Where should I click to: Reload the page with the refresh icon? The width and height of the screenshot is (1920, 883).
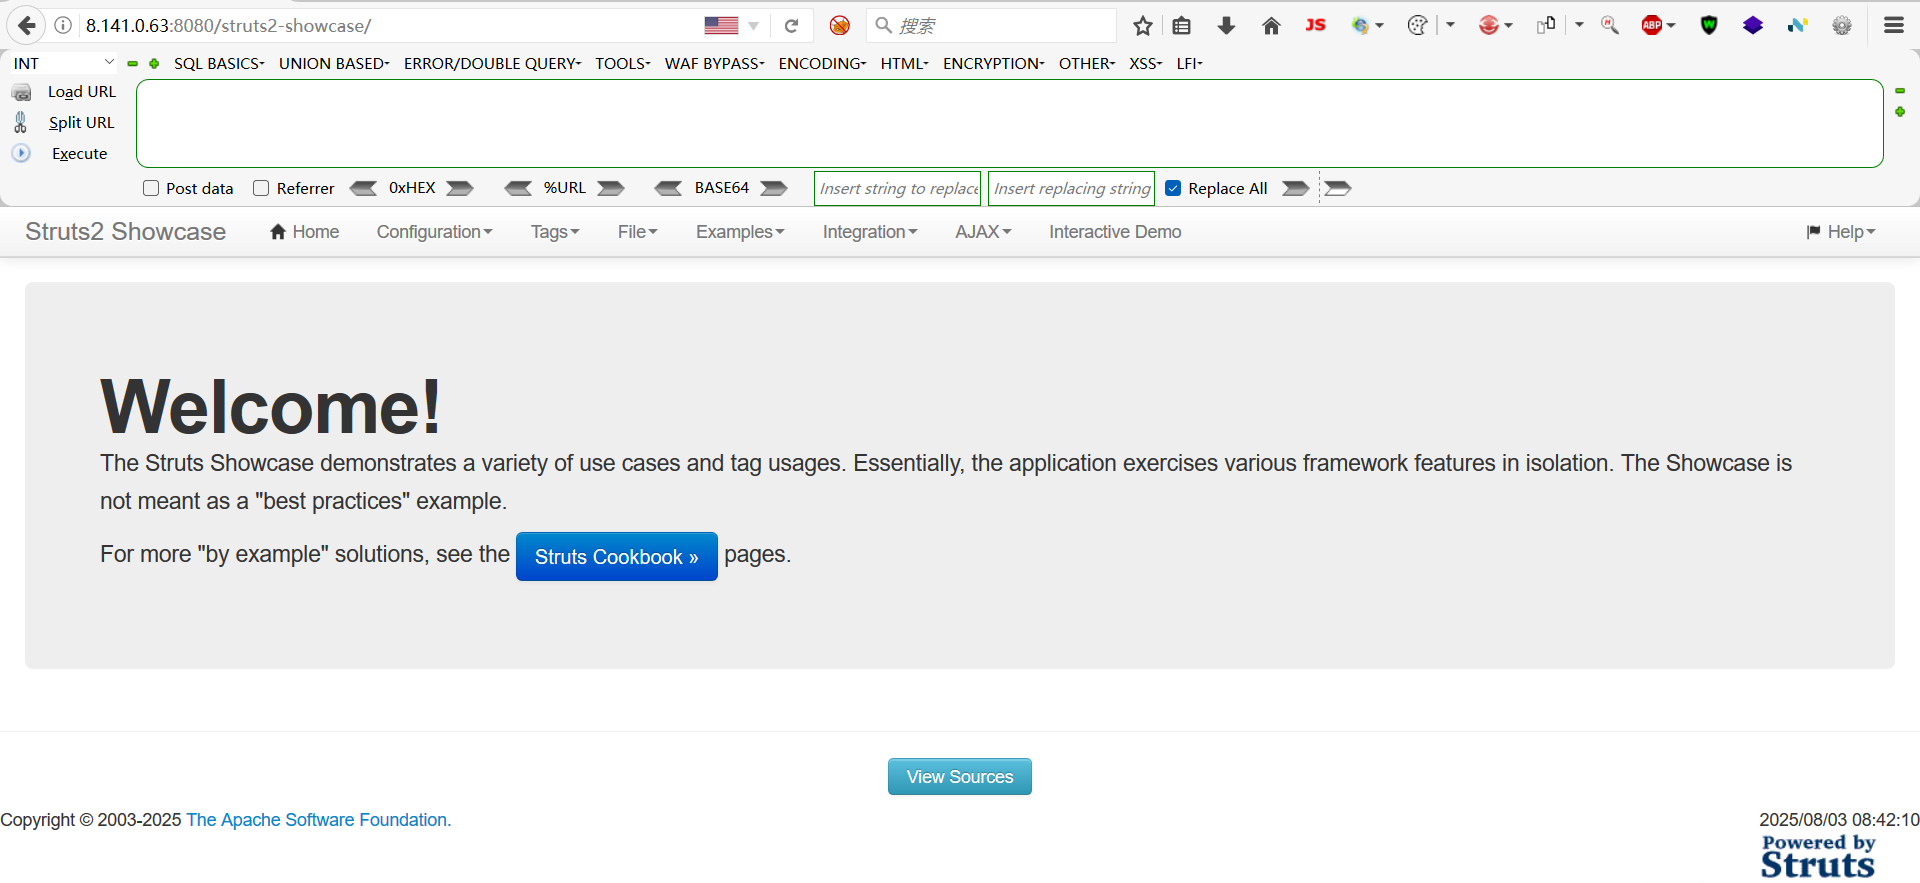pyautogui.click(x=791, y=26)
